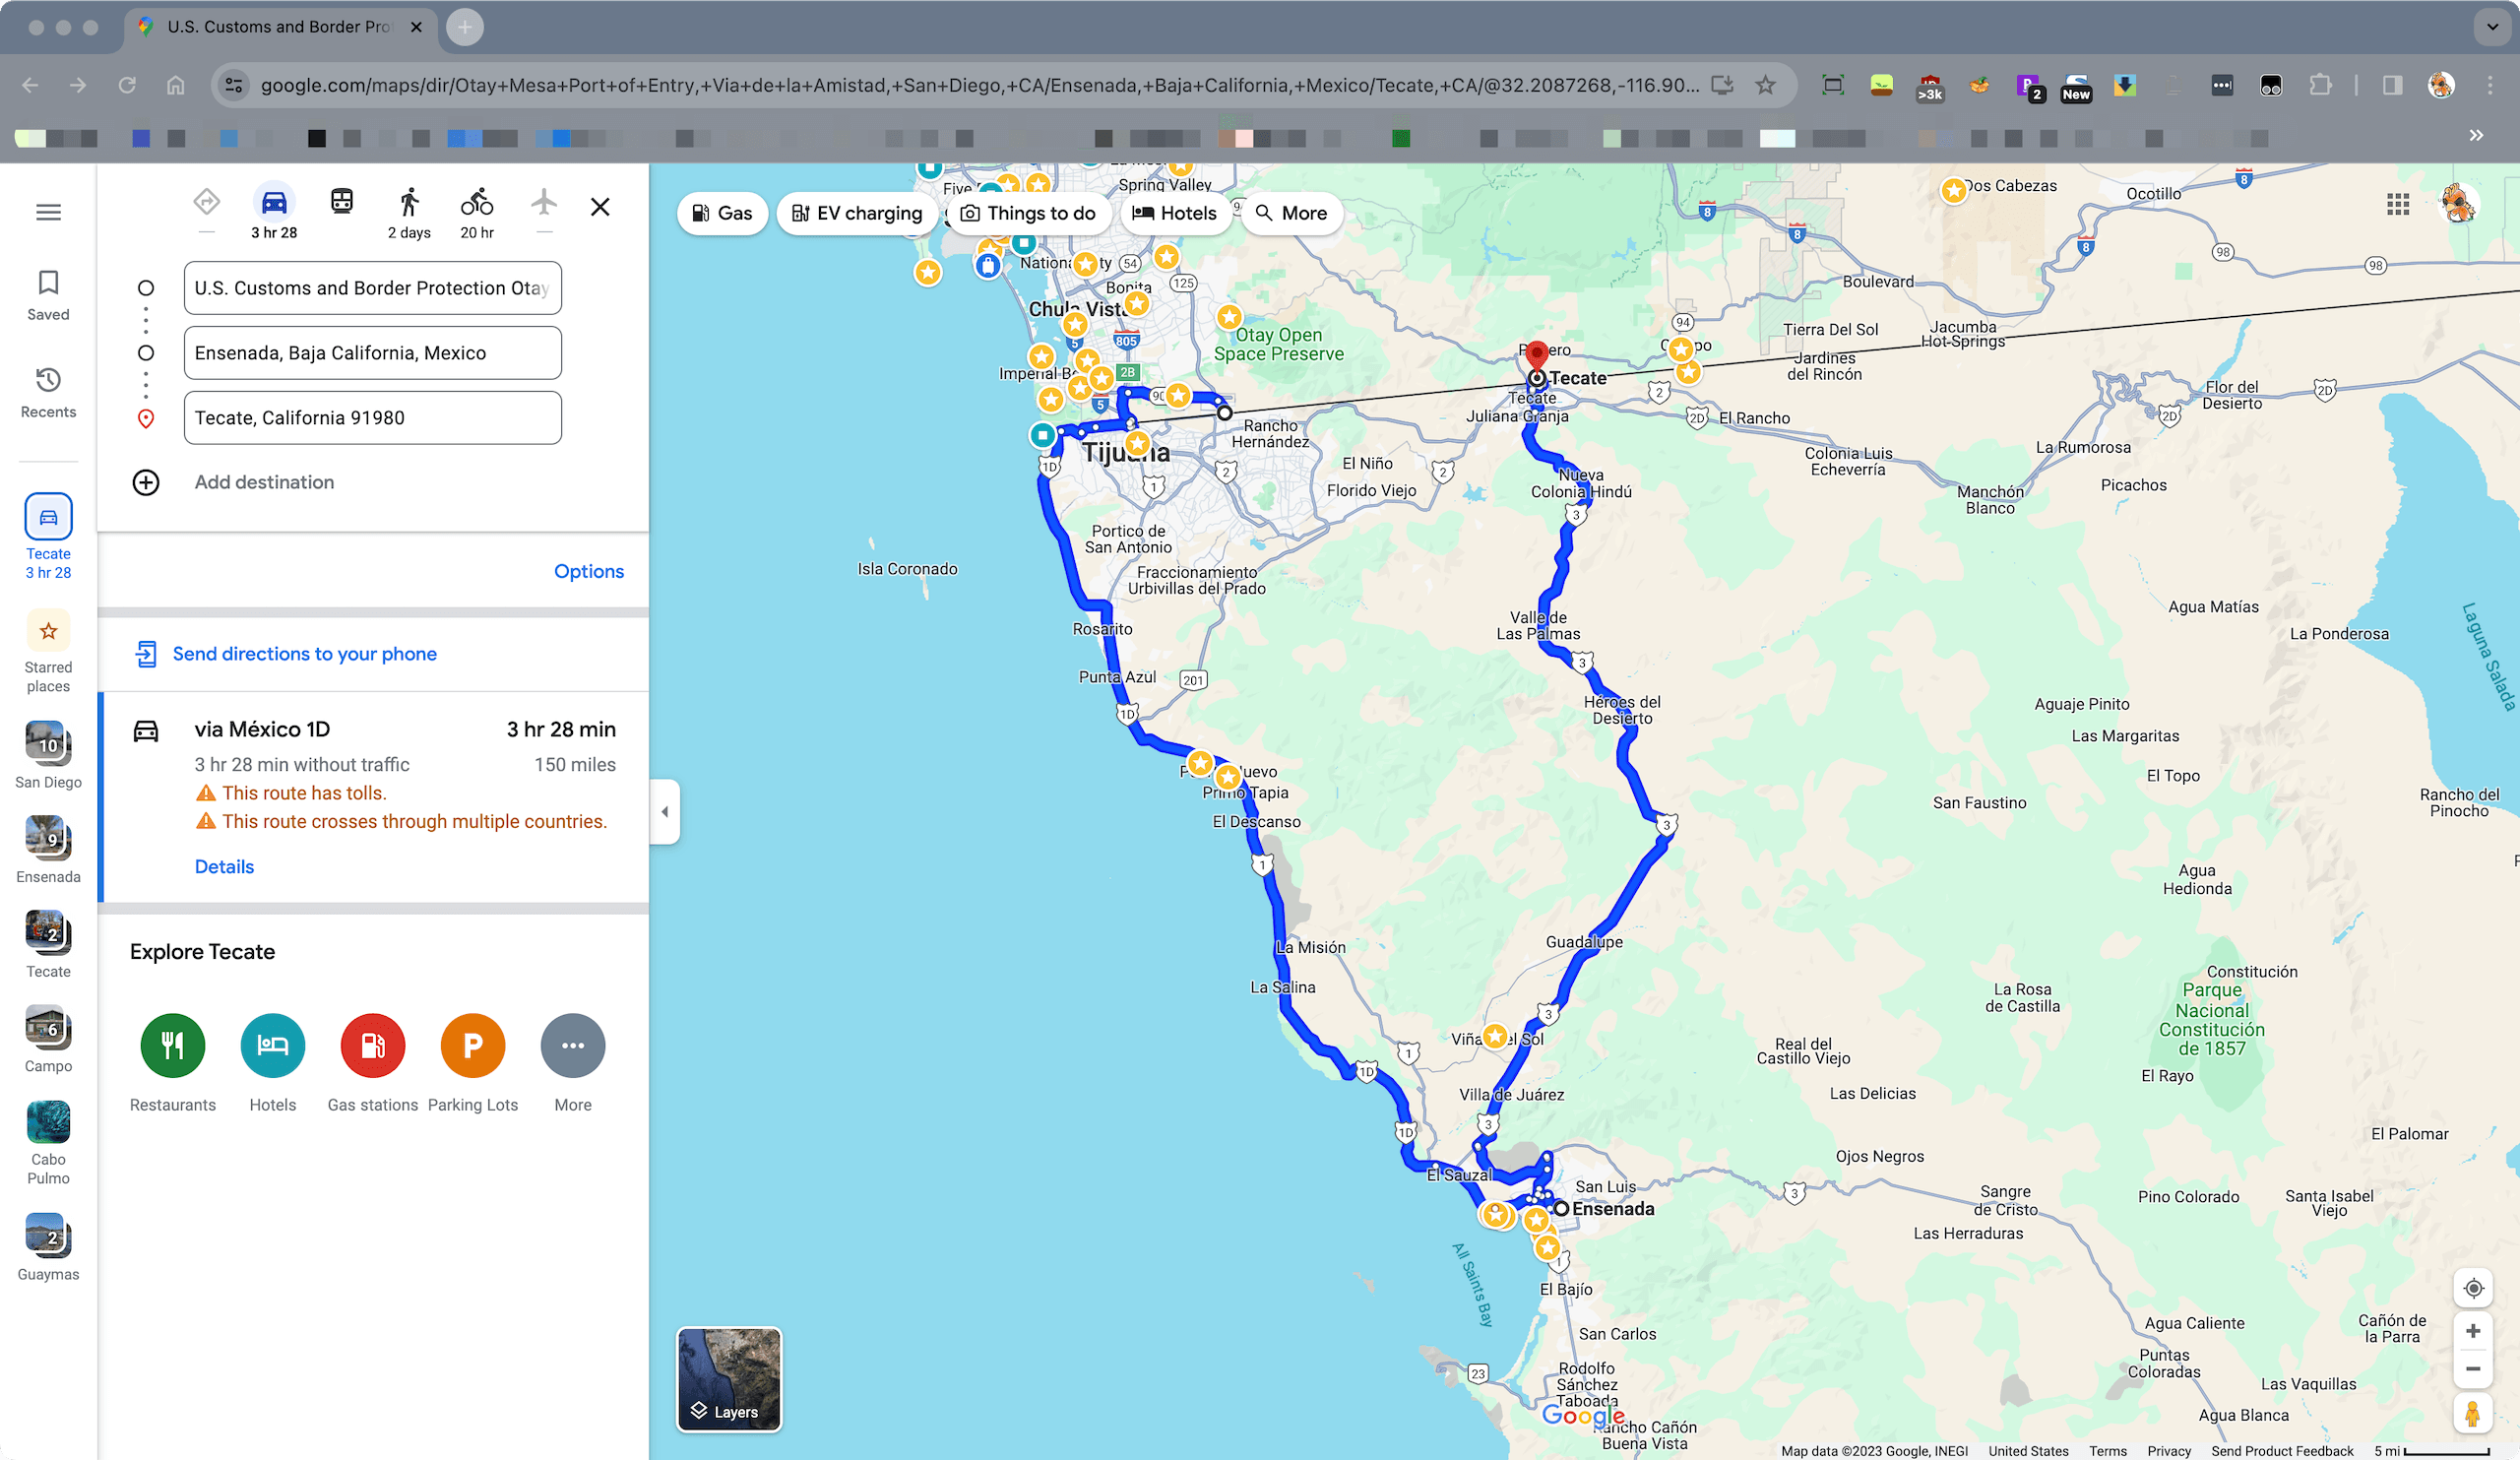This screenshot has width=2520, height=1460.
Task: Click show your location button
Action: click(x=2472, y=1288)
